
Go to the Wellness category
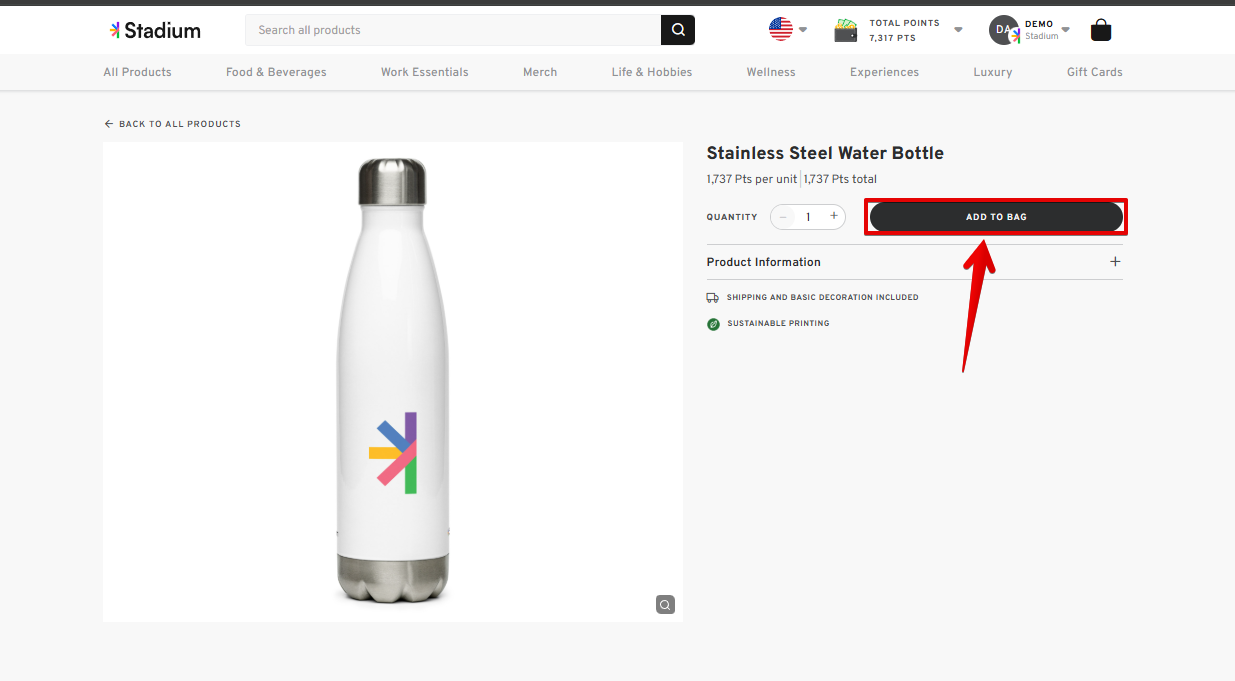pyautogui.click(x=771, y=72)
